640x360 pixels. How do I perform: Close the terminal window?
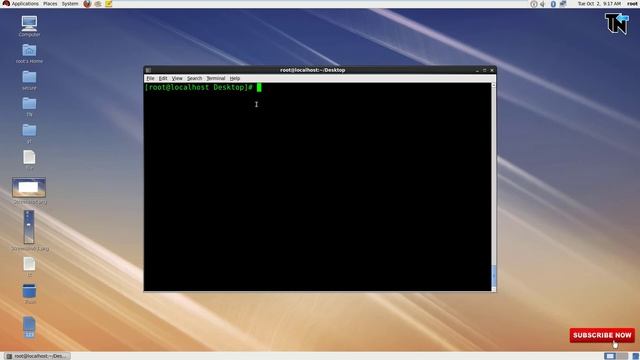pyautogui.click(x=492, y=70)
